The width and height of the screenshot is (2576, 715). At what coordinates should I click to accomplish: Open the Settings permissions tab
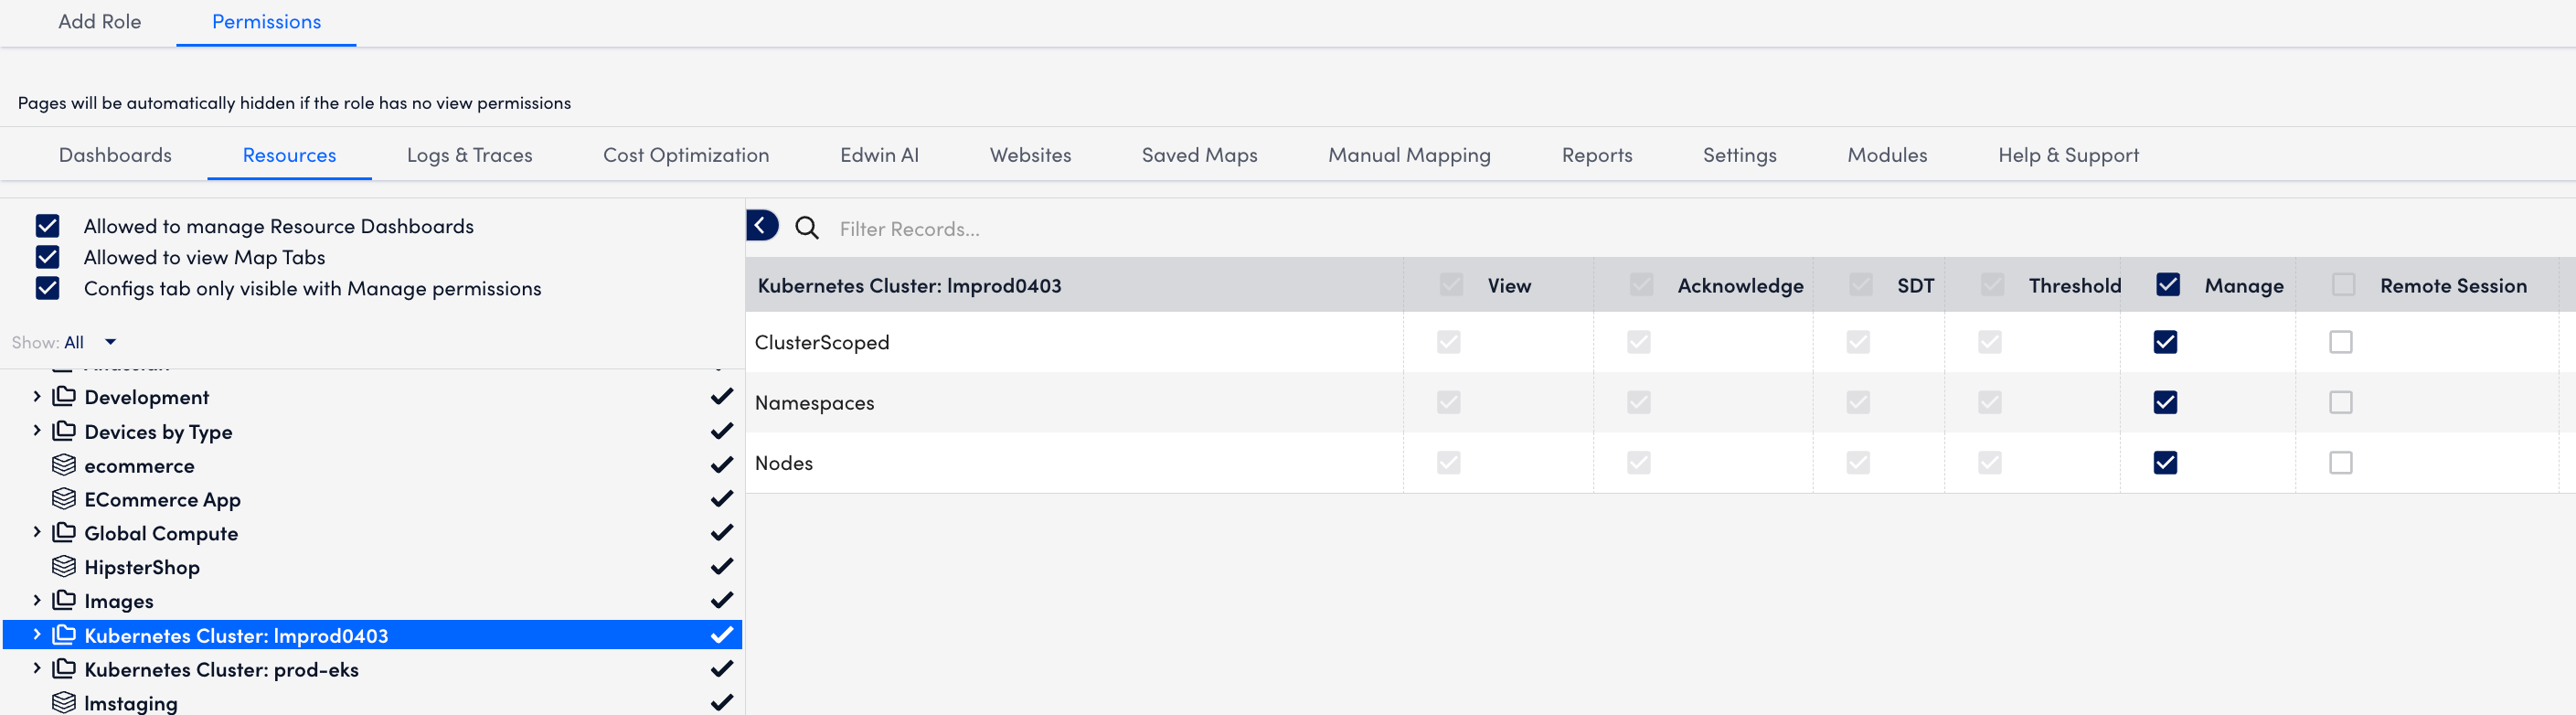(x=1739, y=155)
